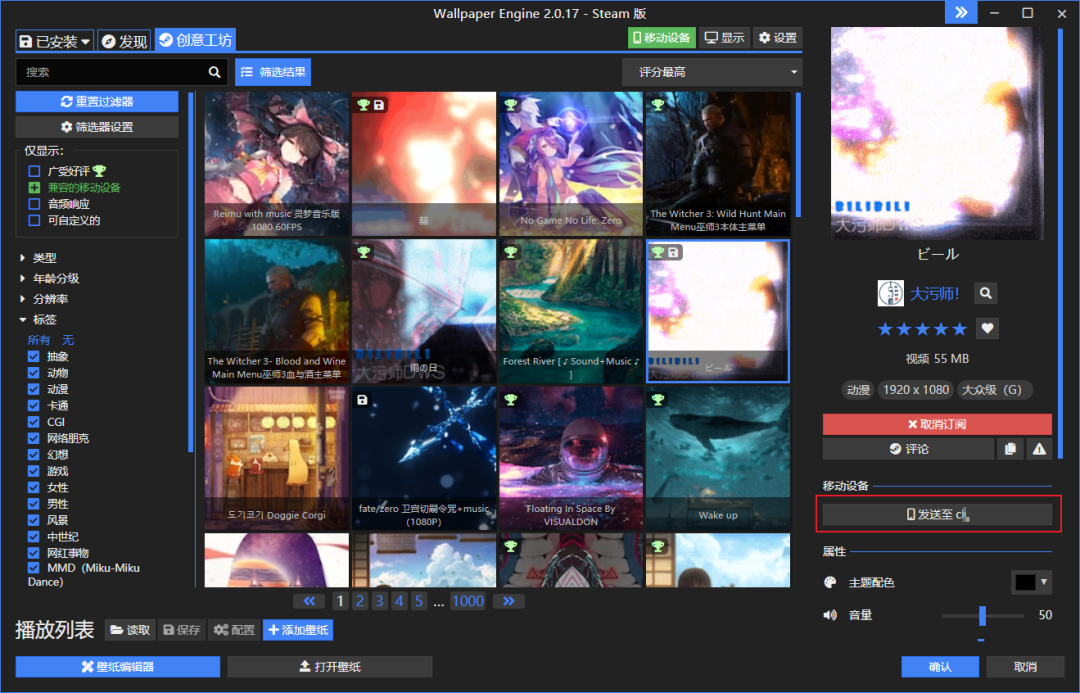1080x693 pixels.
Task: Open 主题配色 color dropdown arrow
Action: pyautogui.click(x=1044, y=582)
